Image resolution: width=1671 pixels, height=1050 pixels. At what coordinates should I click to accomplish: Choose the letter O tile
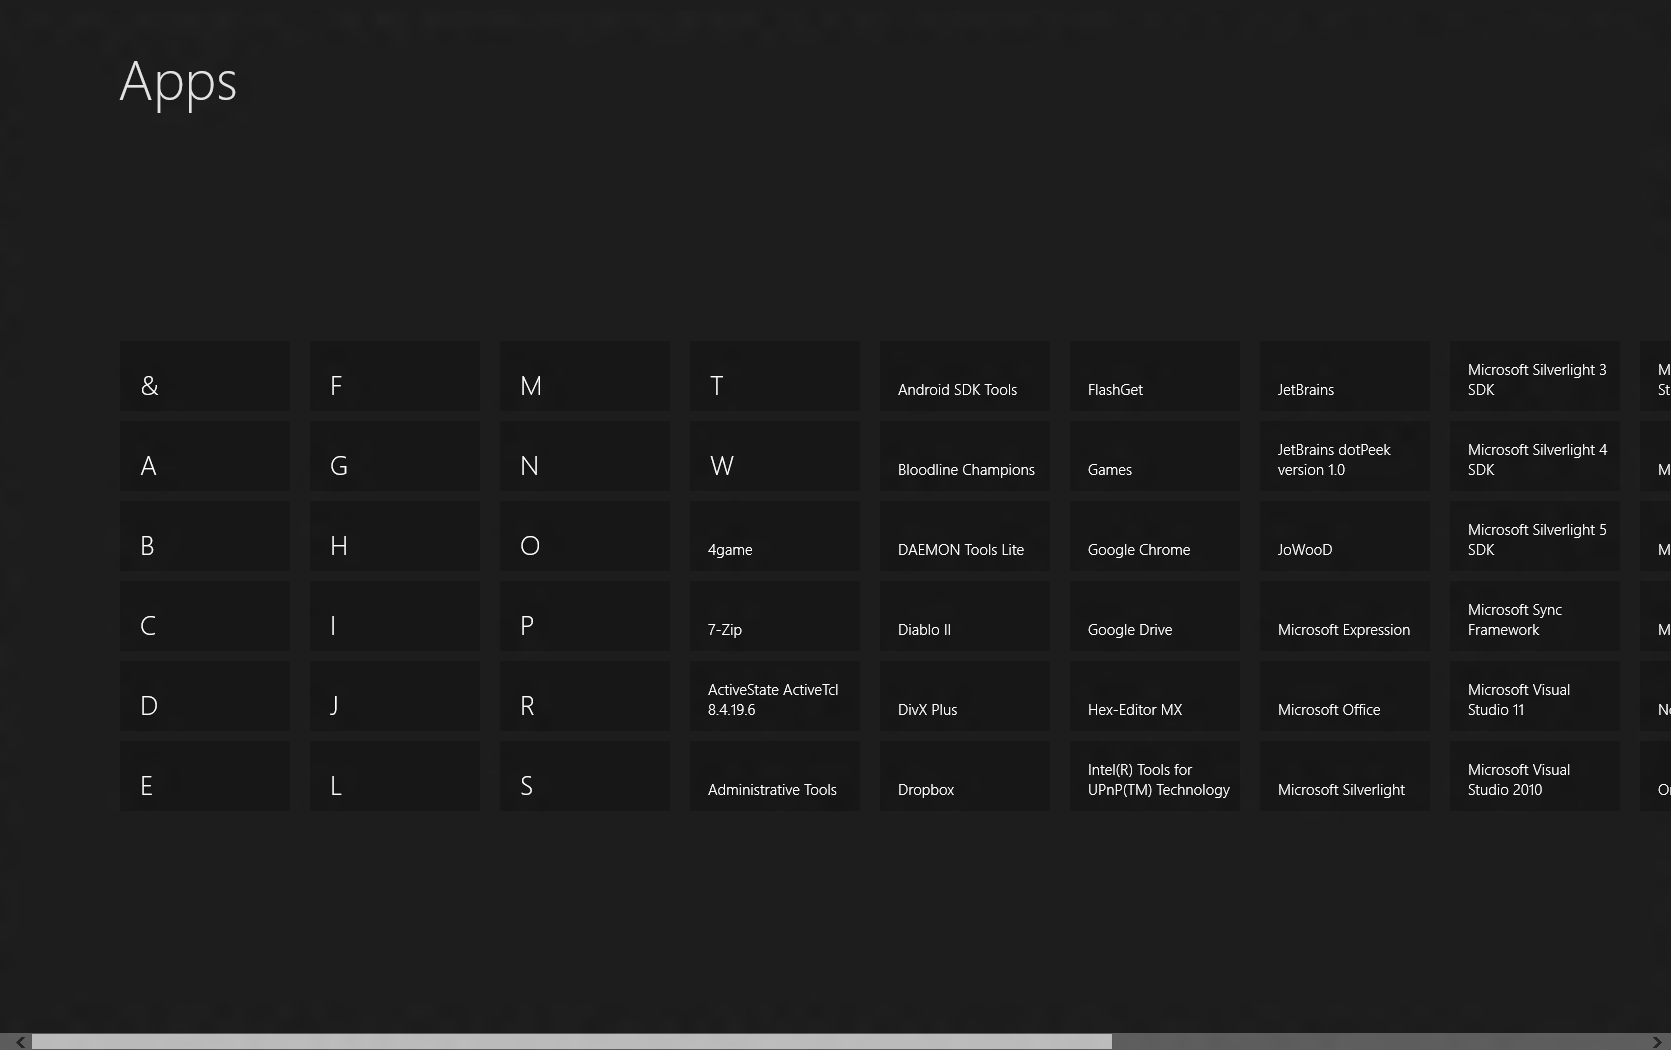(585, 536)
